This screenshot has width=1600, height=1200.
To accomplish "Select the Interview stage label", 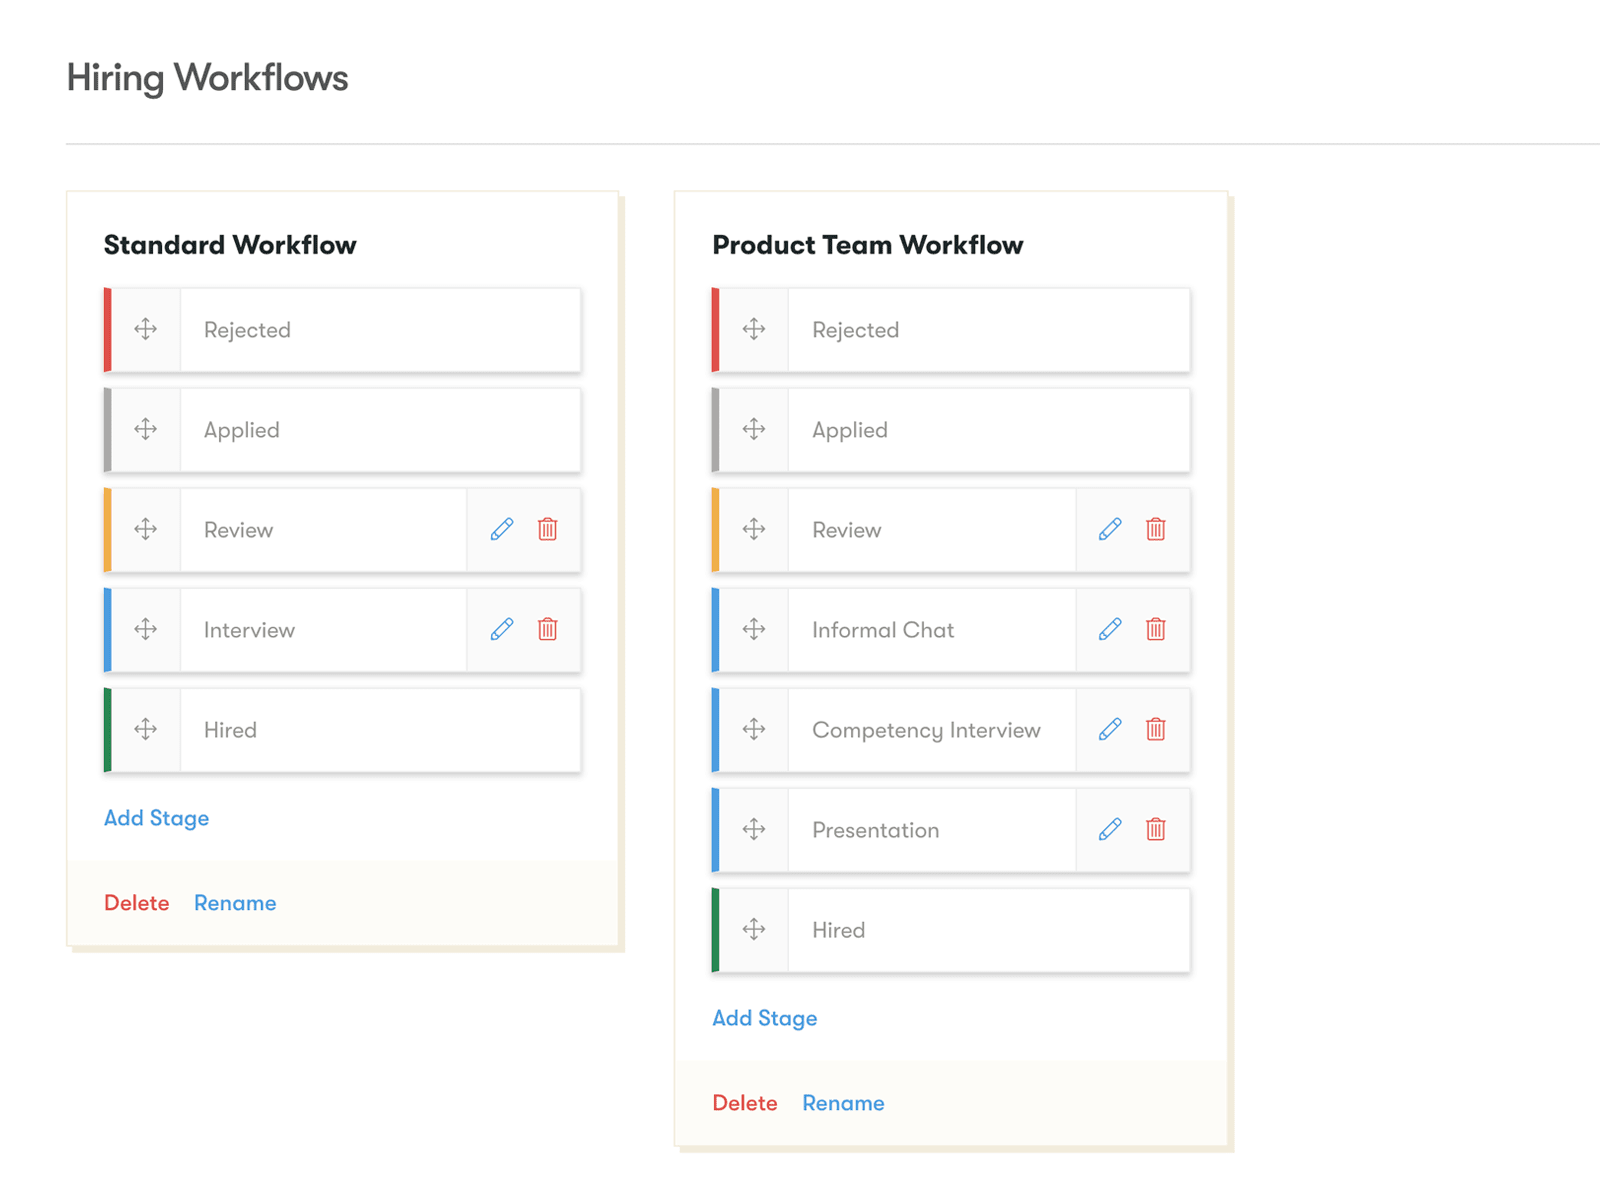I will [x=249, y=630].
